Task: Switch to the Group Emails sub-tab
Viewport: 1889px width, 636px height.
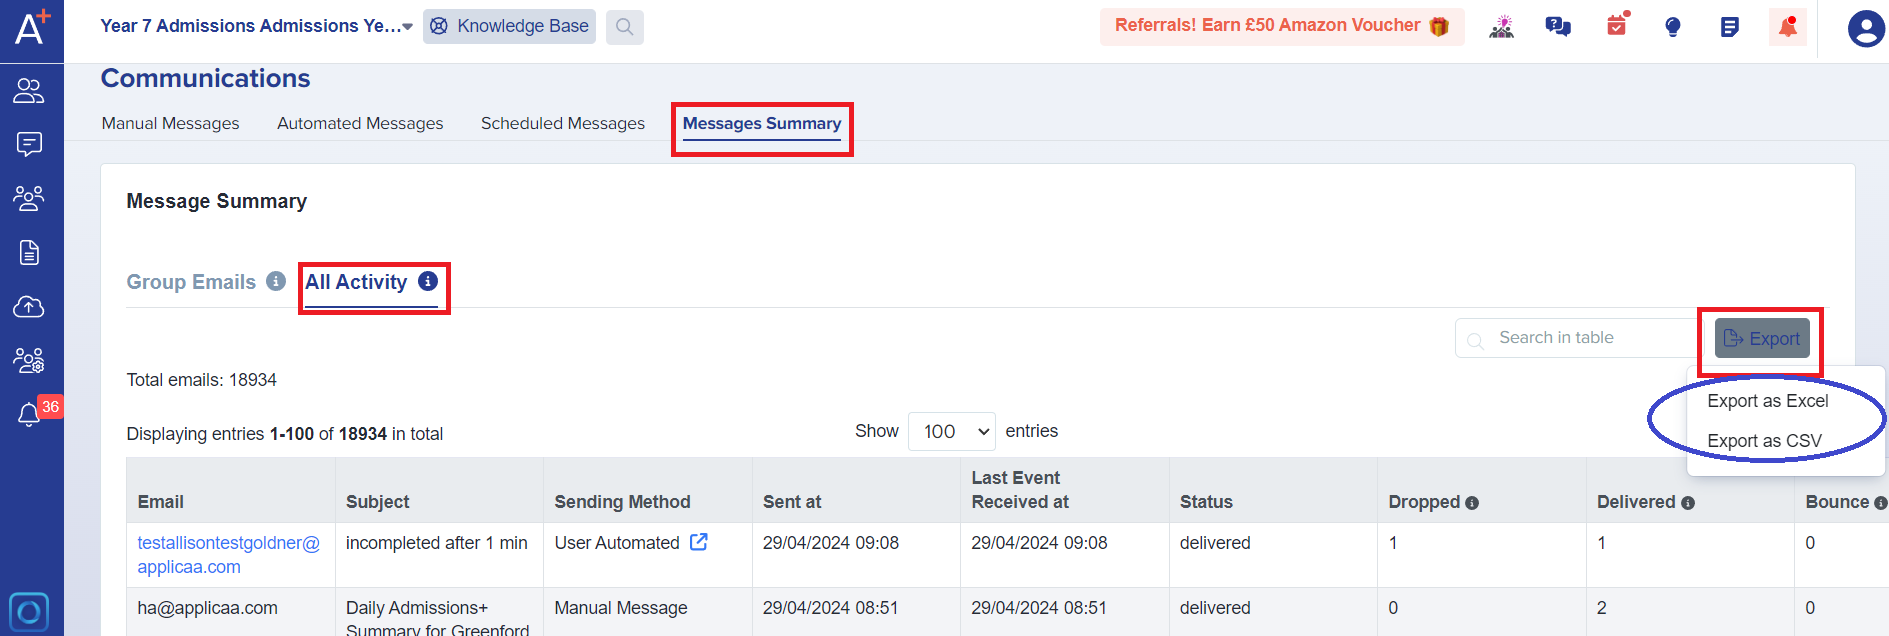Action: 191,282
